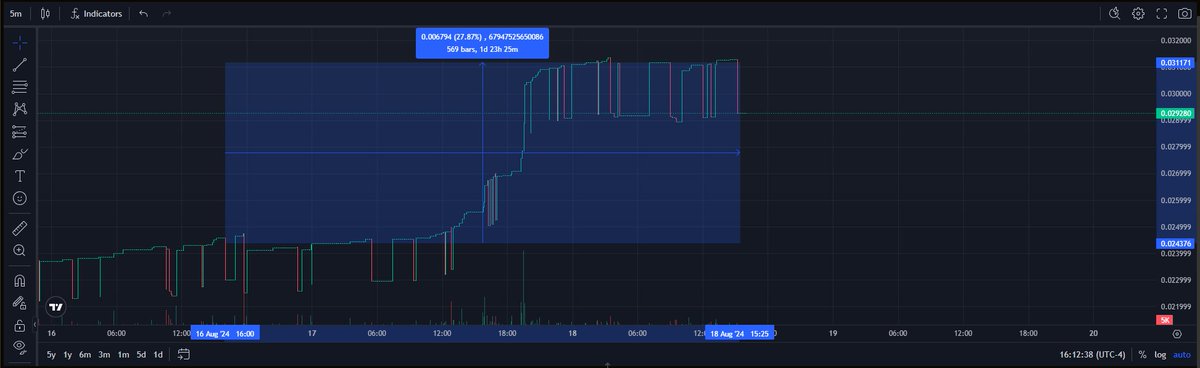Toggle logarithmic scale
Viewport: 1200px width, 368px height.
coord(1159,354)
